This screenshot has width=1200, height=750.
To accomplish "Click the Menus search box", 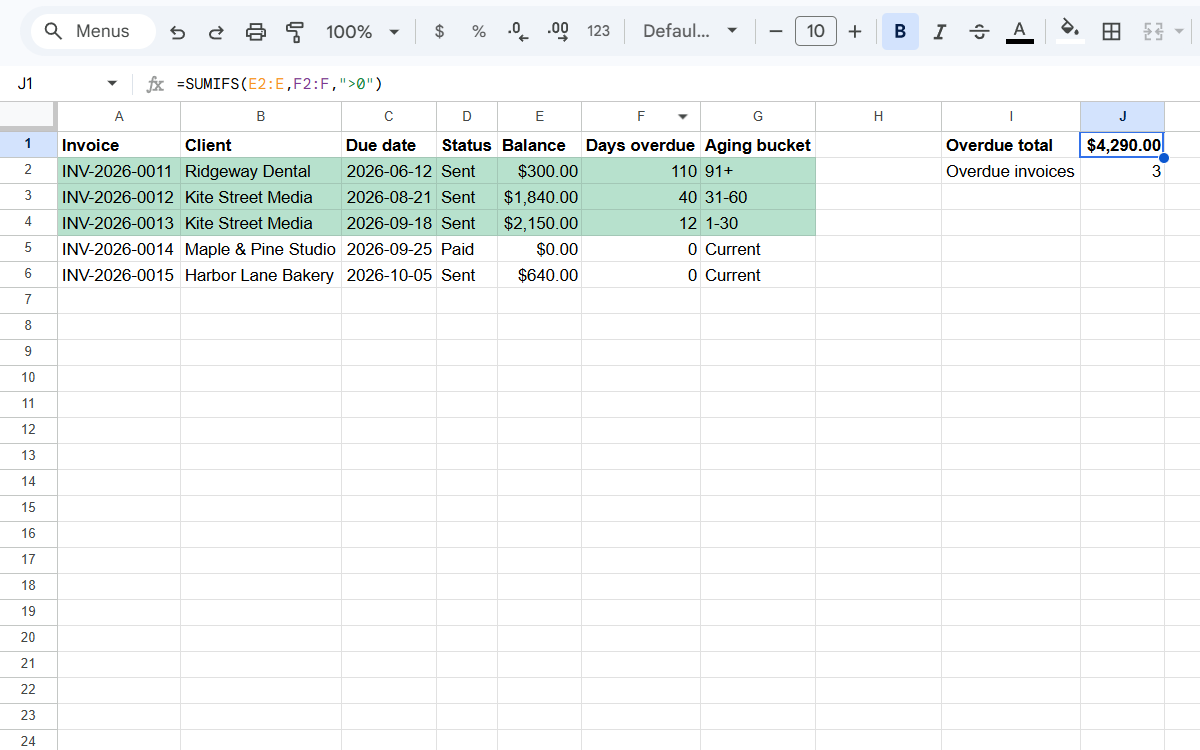I will pos(93,32).
